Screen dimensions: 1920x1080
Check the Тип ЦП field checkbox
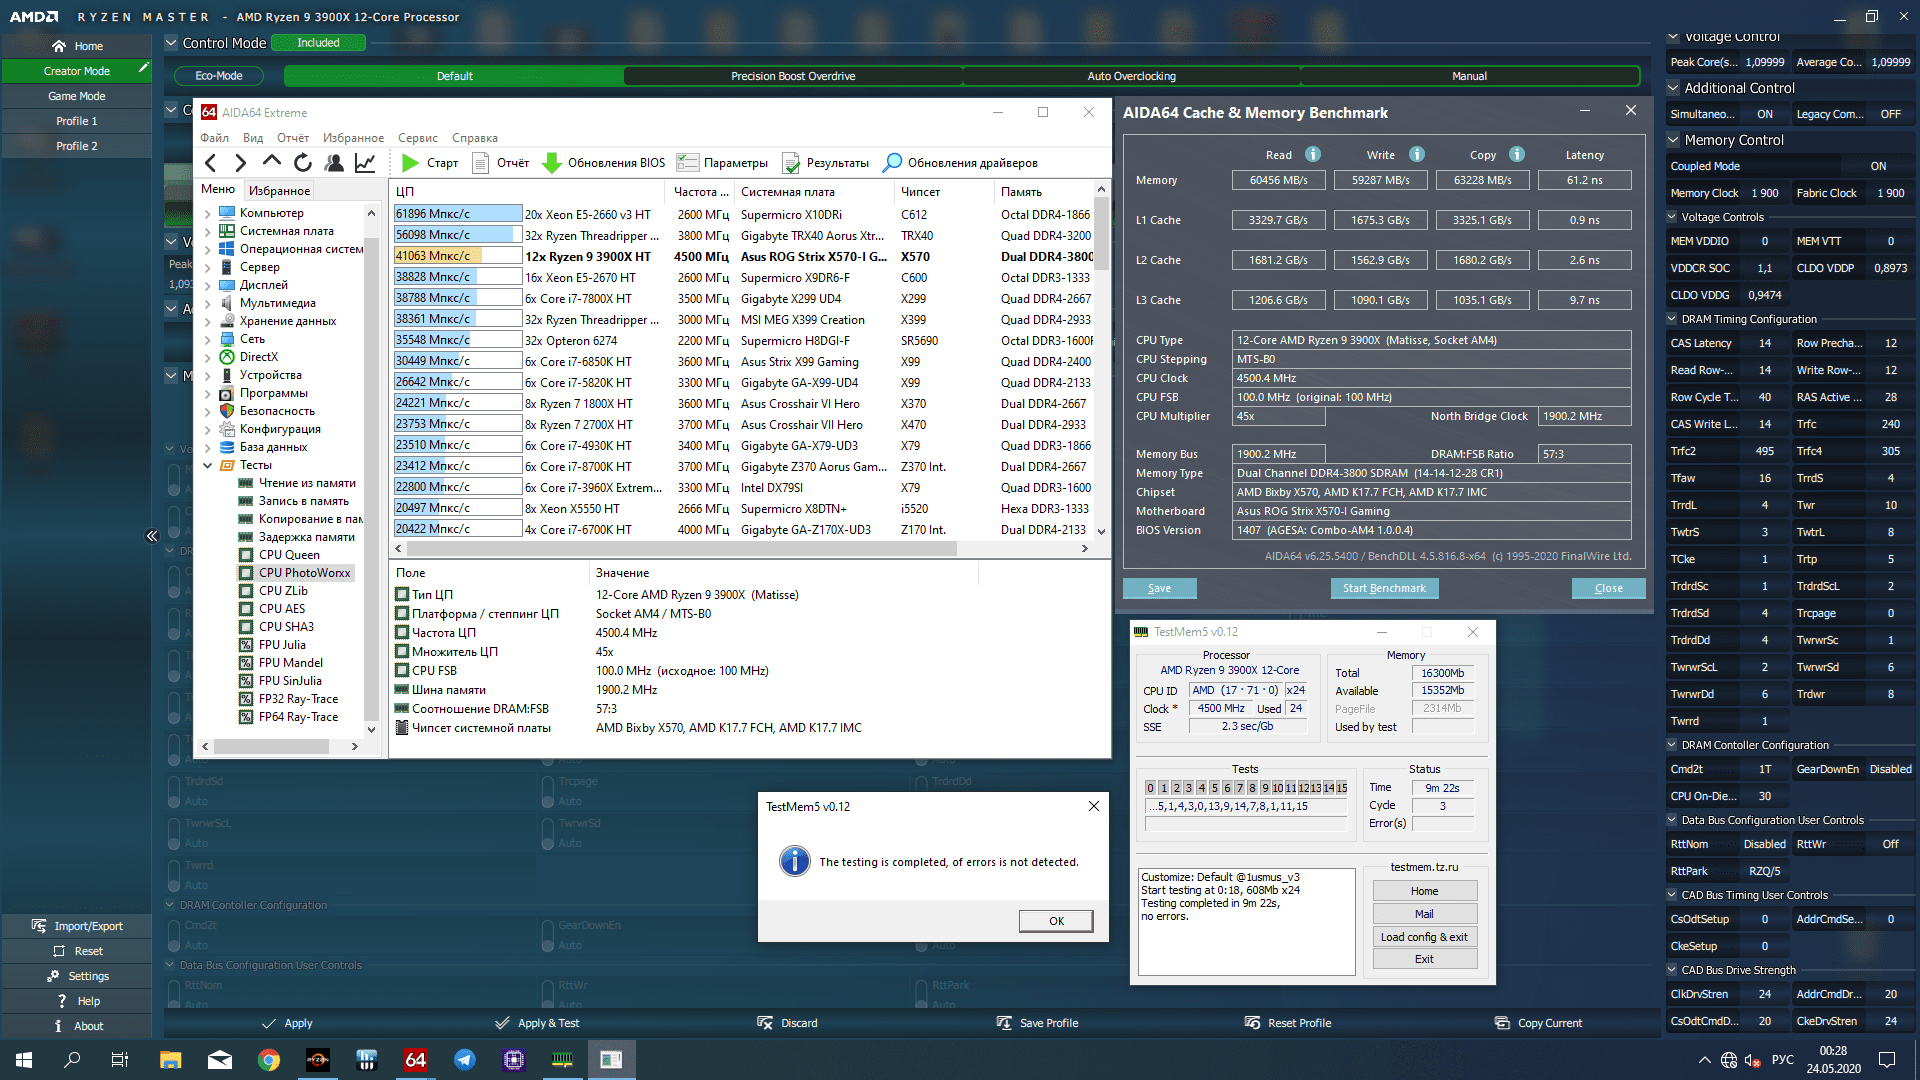point(402,594)
